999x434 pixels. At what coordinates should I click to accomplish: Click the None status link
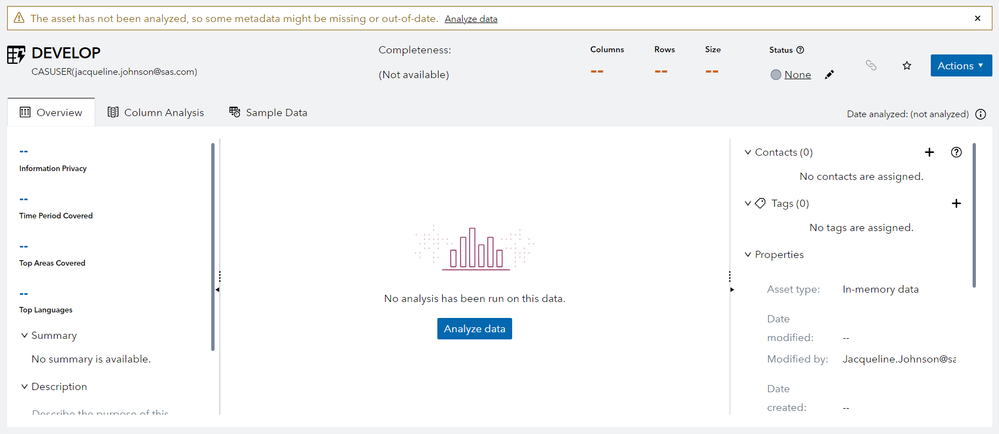[x=797, y=75]
